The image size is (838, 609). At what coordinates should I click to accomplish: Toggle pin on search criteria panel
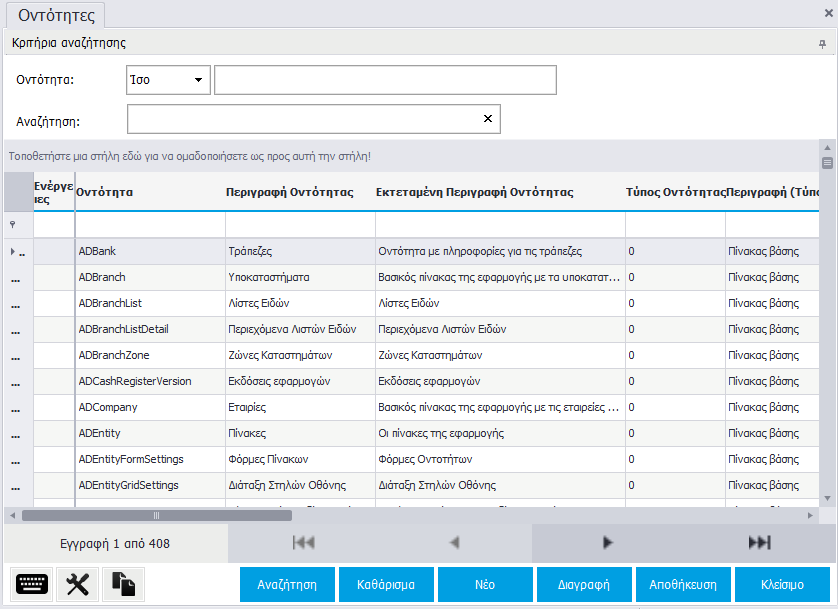click(822, 44)
